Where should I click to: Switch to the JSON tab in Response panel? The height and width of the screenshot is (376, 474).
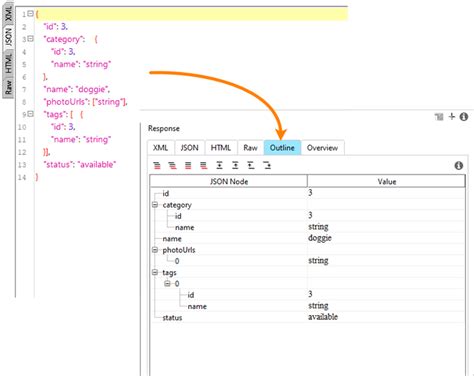tap(190, 148)
